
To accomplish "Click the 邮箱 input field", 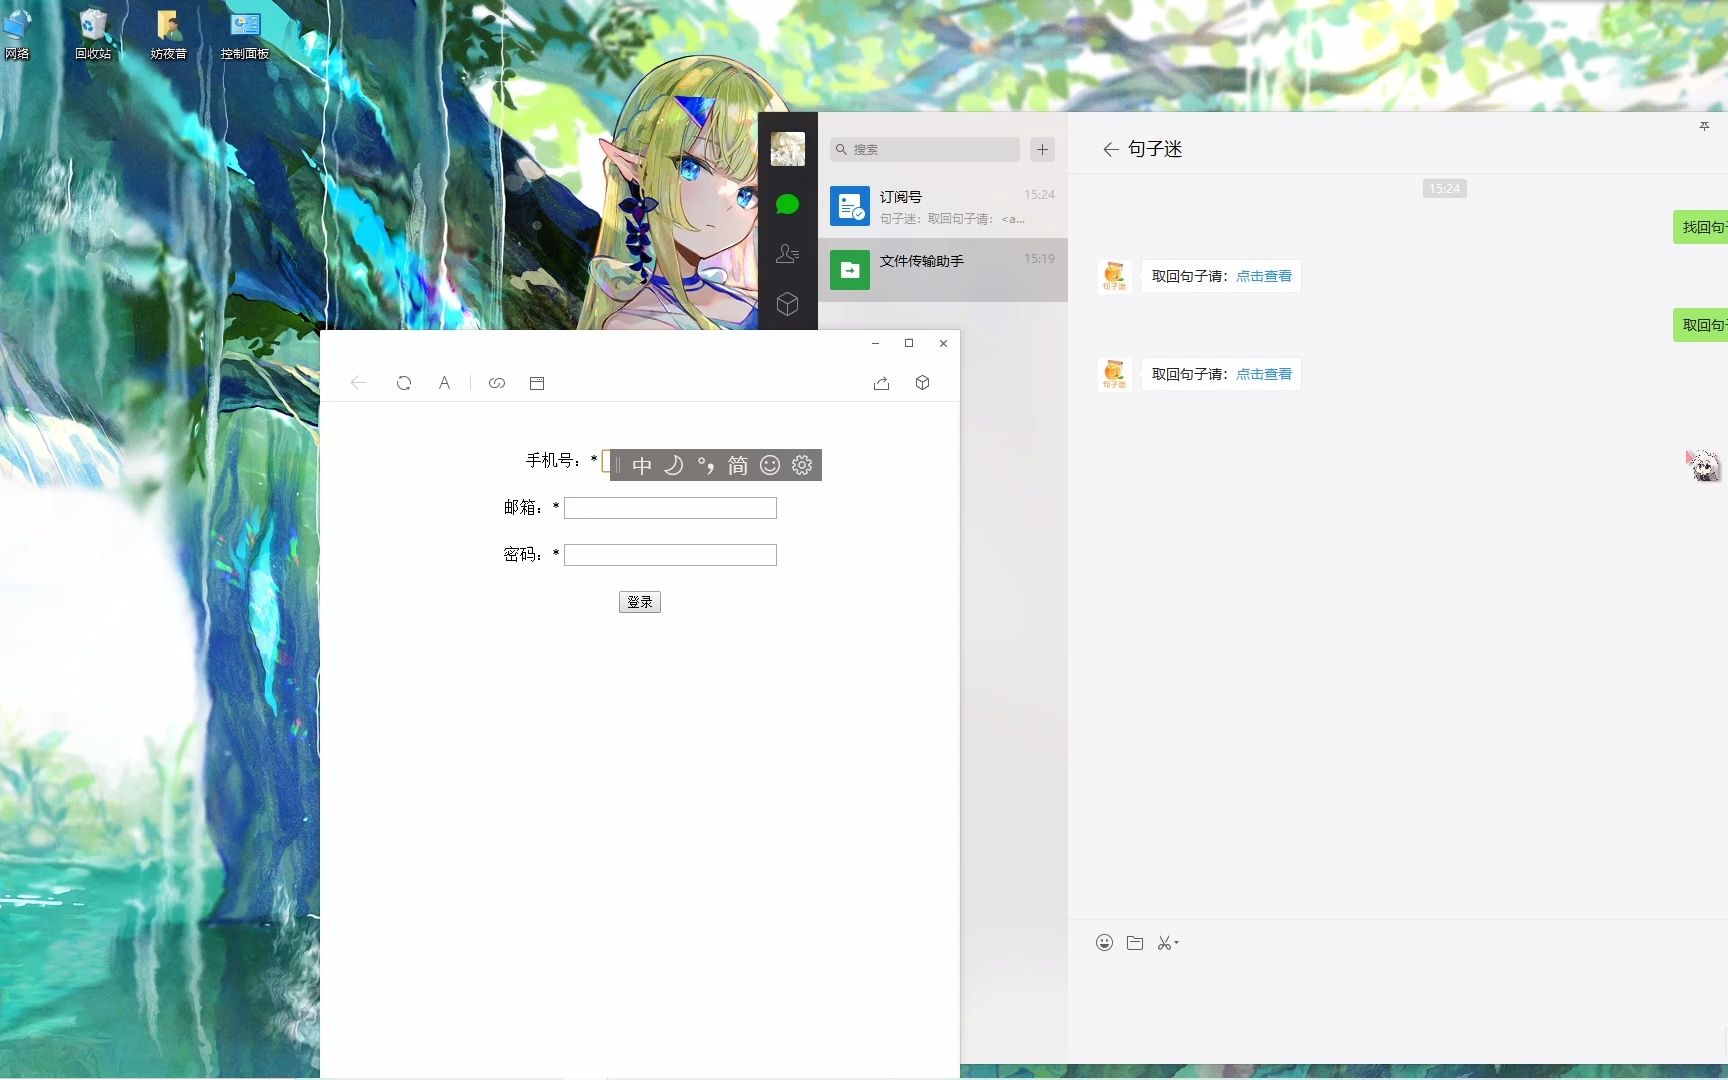I will pos(670,508).
